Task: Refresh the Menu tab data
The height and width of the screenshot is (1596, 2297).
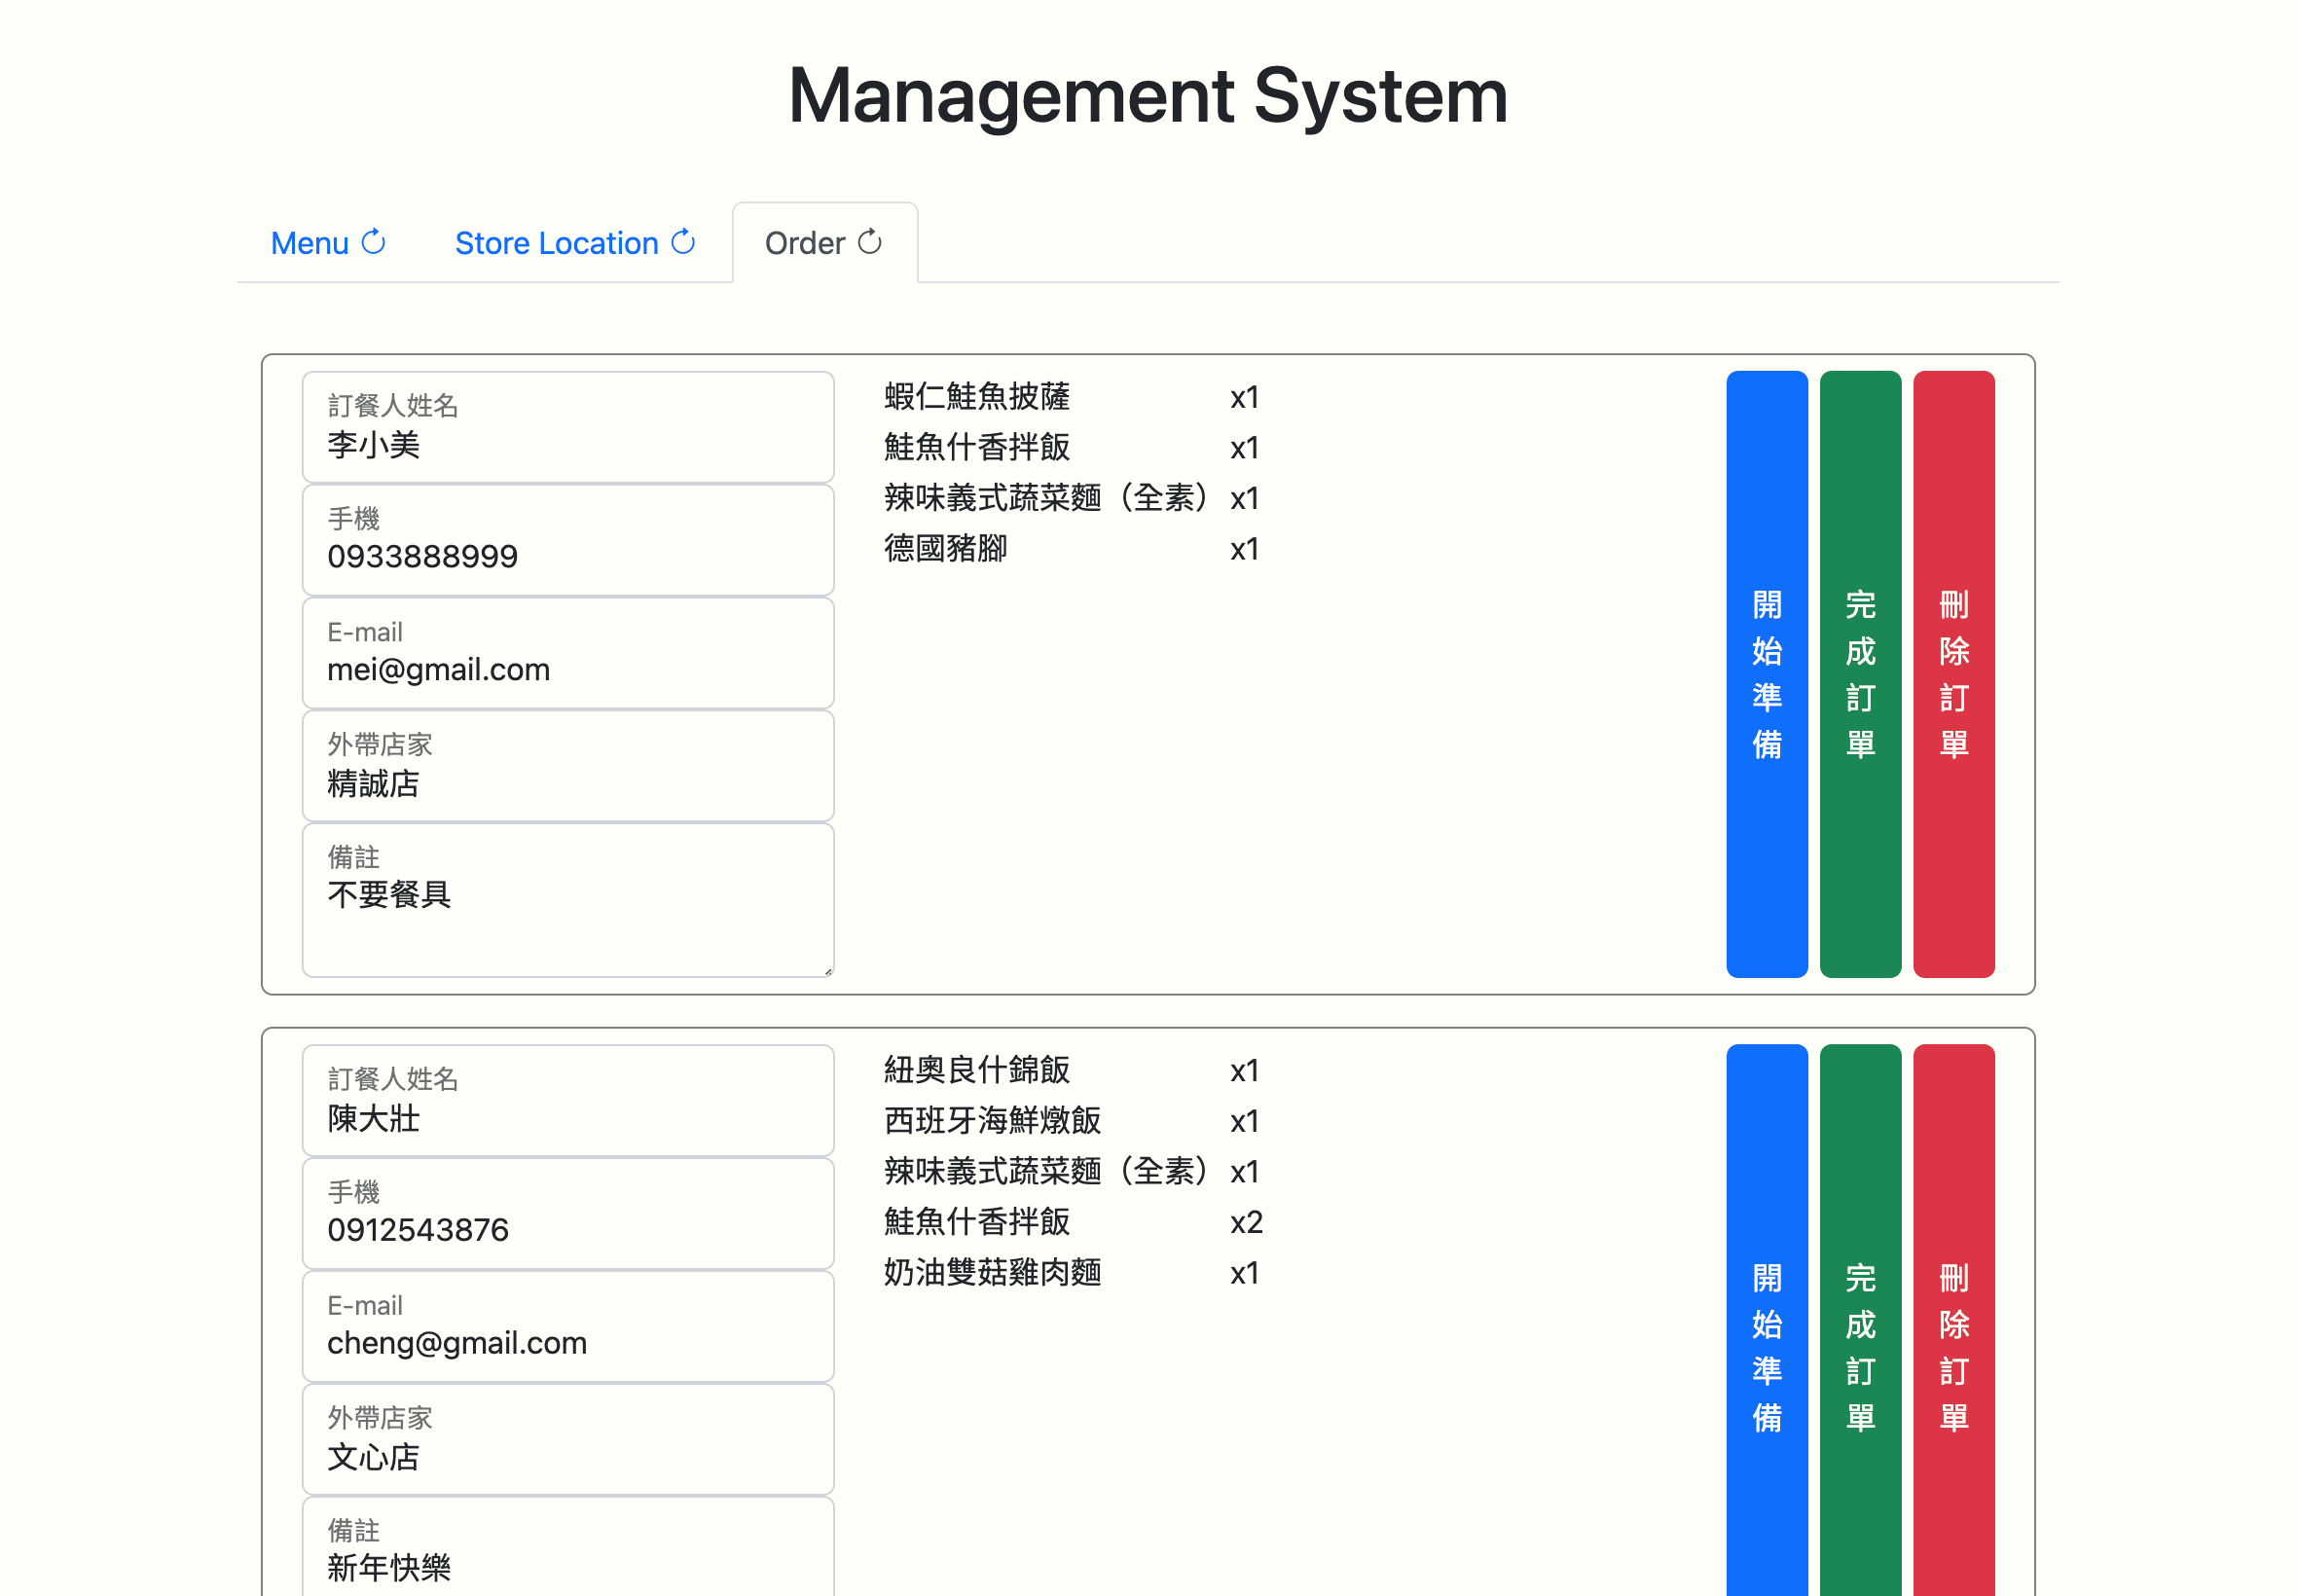Action: click(373, 242)
